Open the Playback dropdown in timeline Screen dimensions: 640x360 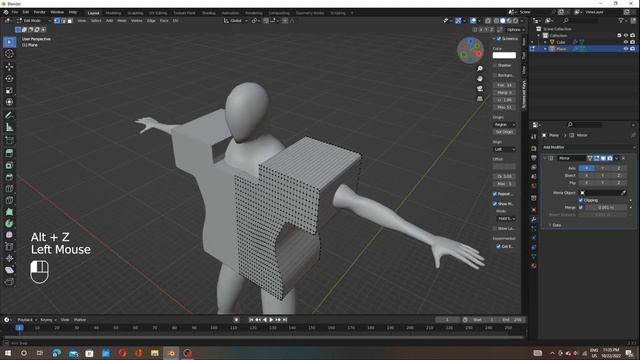click(x=27, y=320)
